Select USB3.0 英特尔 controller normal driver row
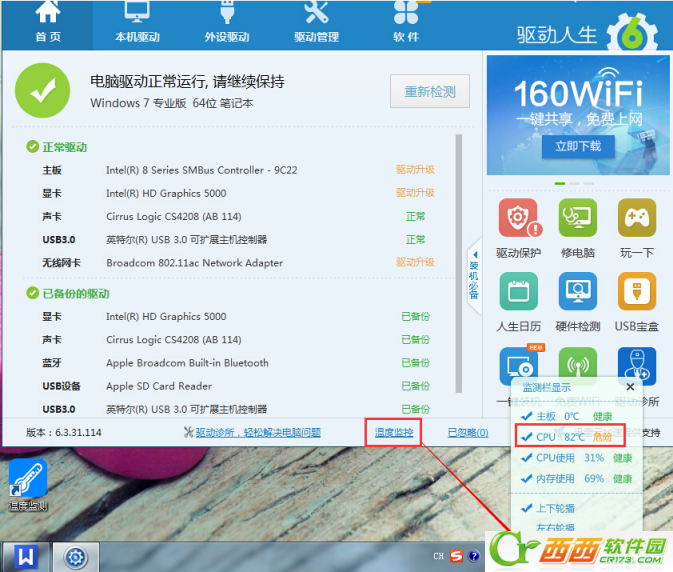Image resolution: width=673 pixels, height=572 pixels. 238,239
